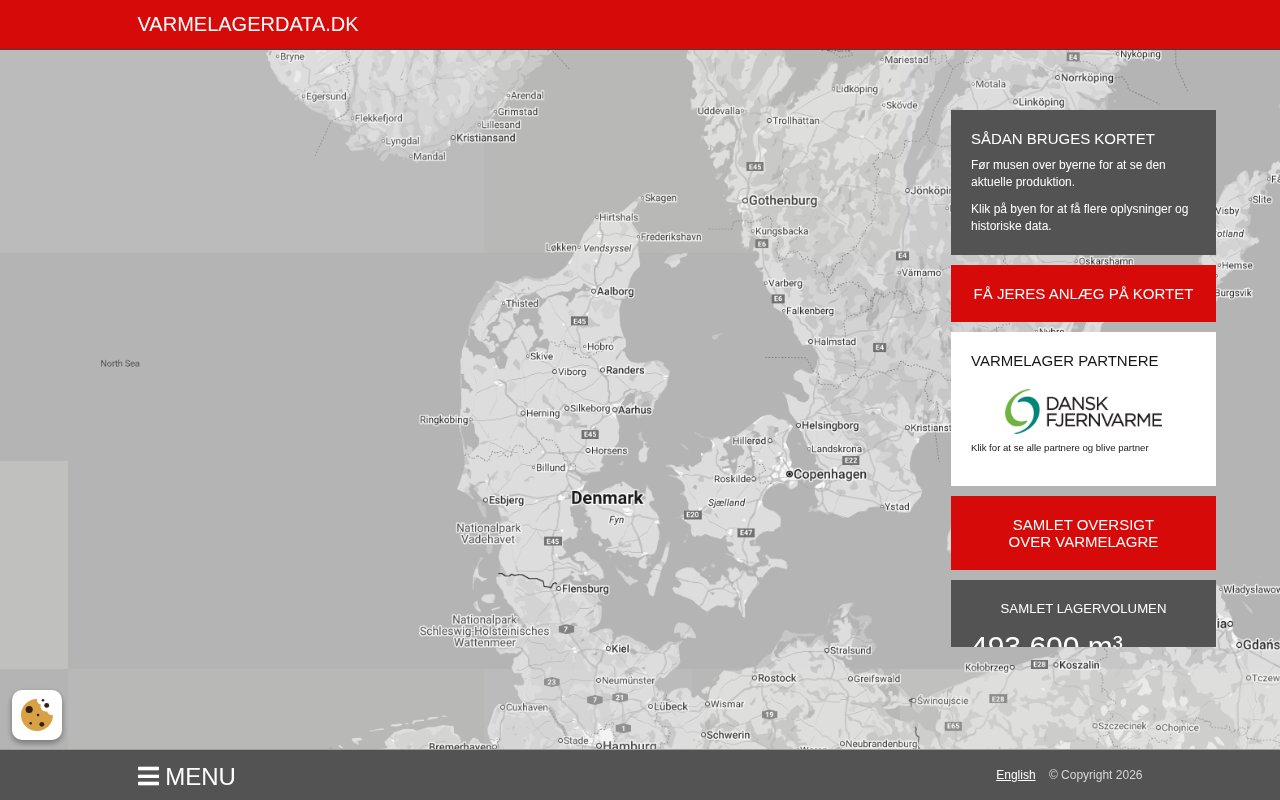Switch language via the English link
Screen dimensions: 1280x800
(1015, 775)
